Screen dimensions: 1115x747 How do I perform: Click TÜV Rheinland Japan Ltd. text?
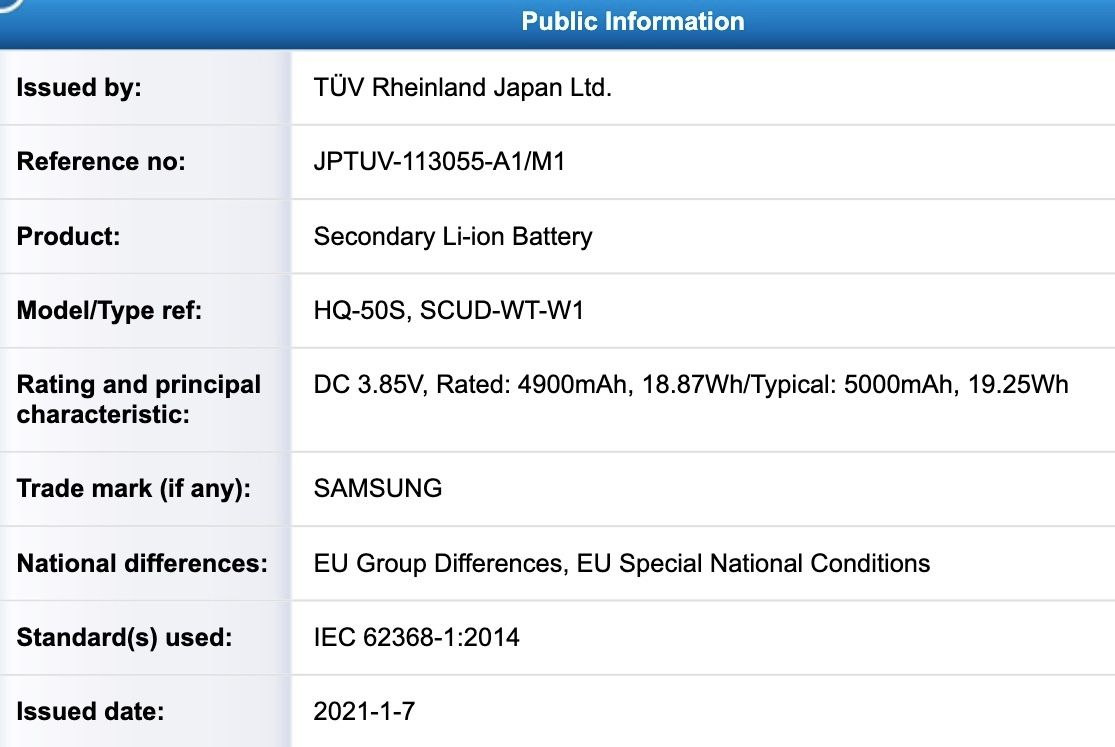(x=462, y=88)
